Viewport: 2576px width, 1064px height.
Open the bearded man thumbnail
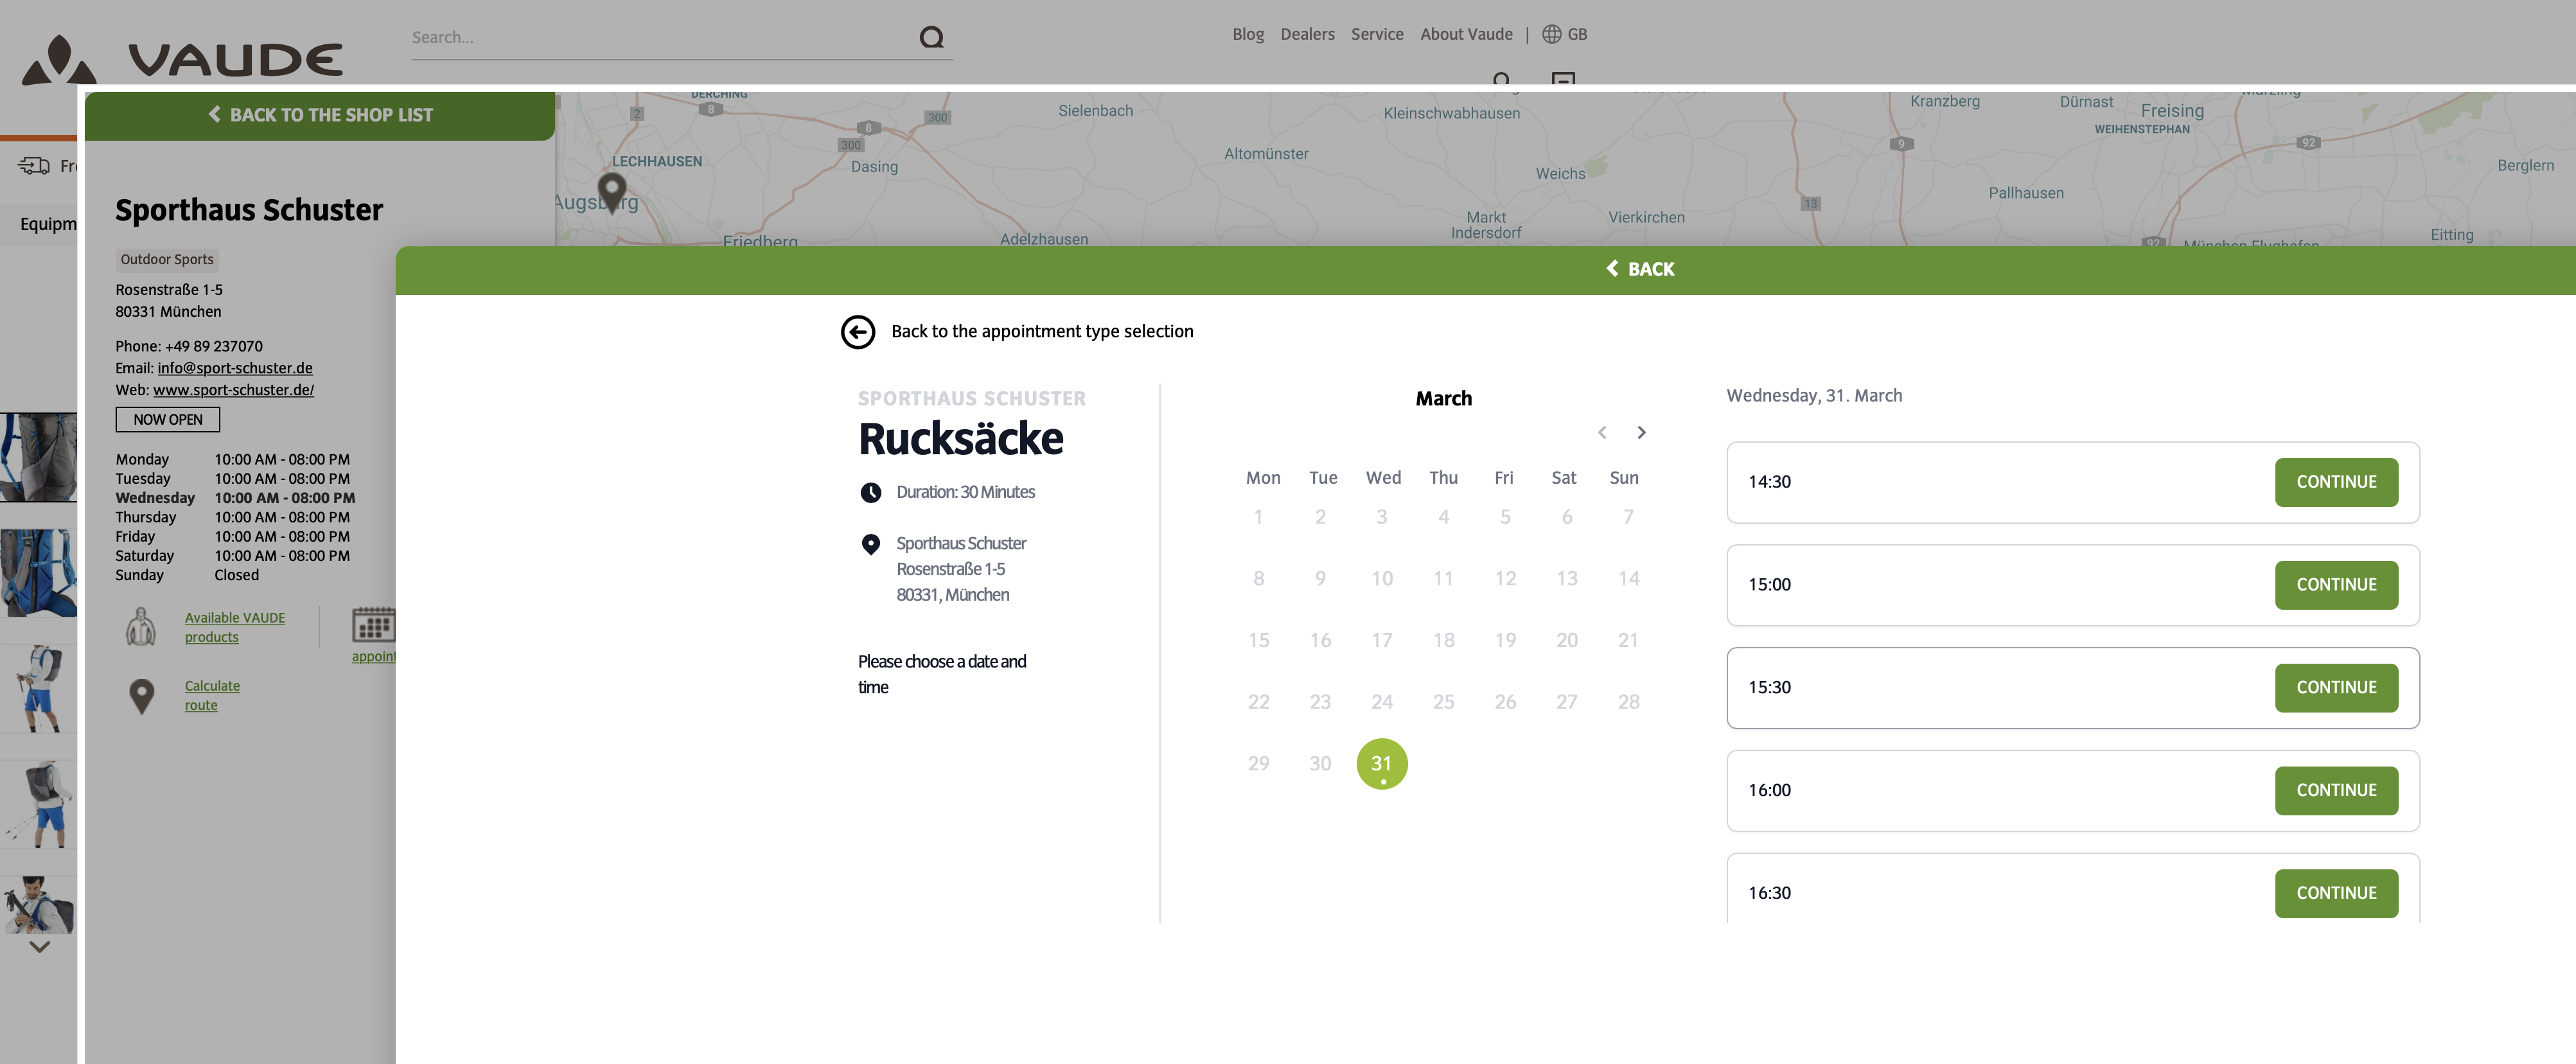pyautogui.click(x=38, y=905)
